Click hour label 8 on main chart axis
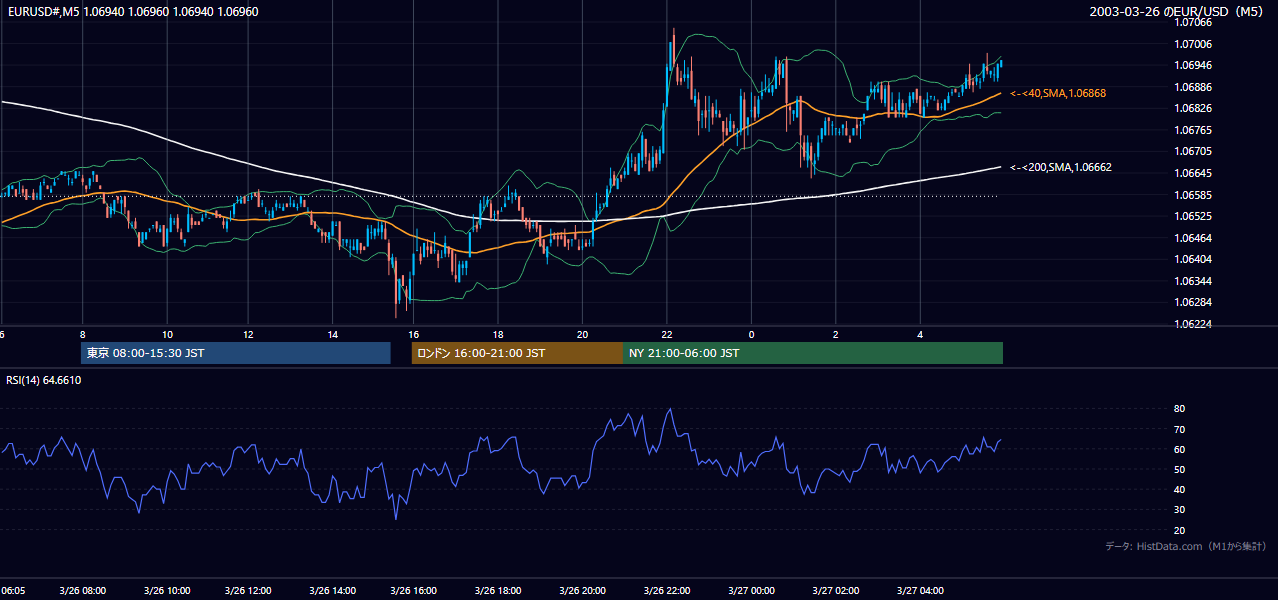 click(x=83, y=335)
